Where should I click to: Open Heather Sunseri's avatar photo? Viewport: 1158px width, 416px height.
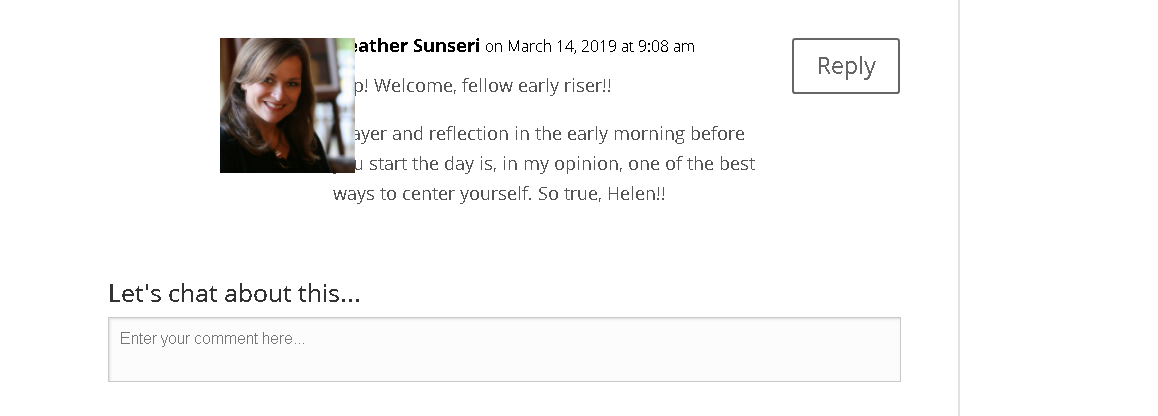287,106
